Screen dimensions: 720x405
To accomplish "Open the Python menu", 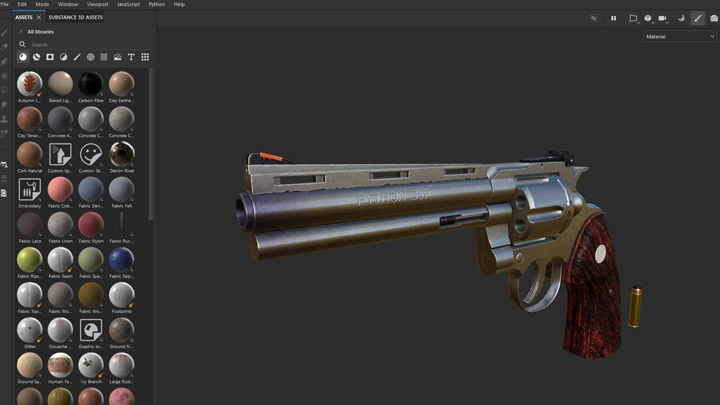I will (x=157, y=4).
